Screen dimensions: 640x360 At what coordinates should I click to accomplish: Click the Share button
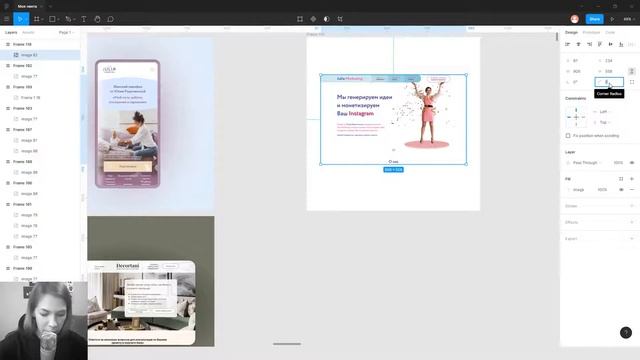595,19
